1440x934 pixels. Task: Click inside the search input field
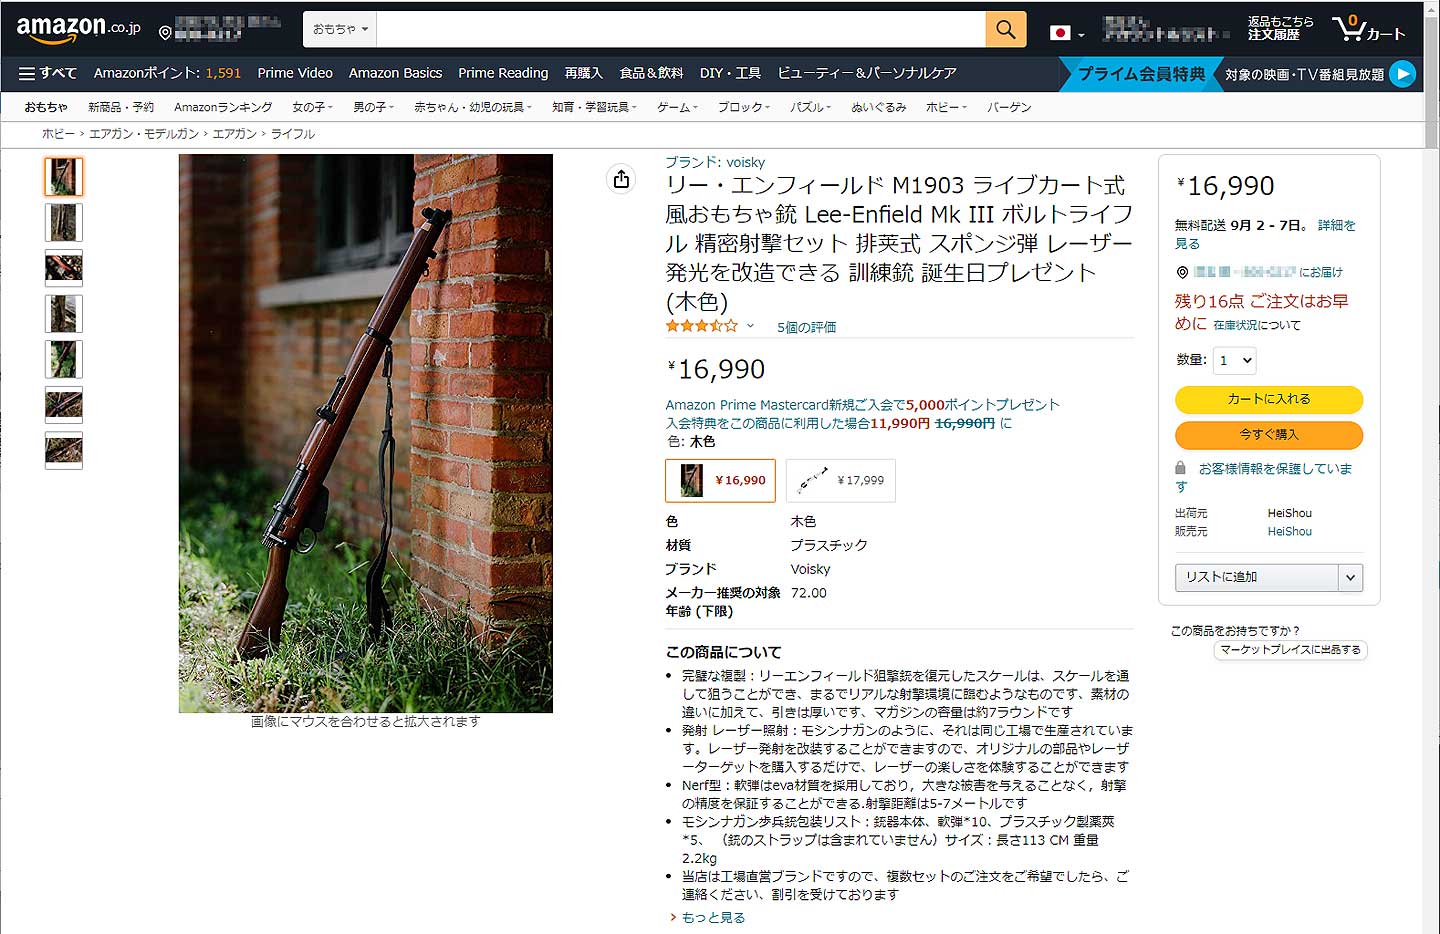pyautogui.click(x=680, y=30)
